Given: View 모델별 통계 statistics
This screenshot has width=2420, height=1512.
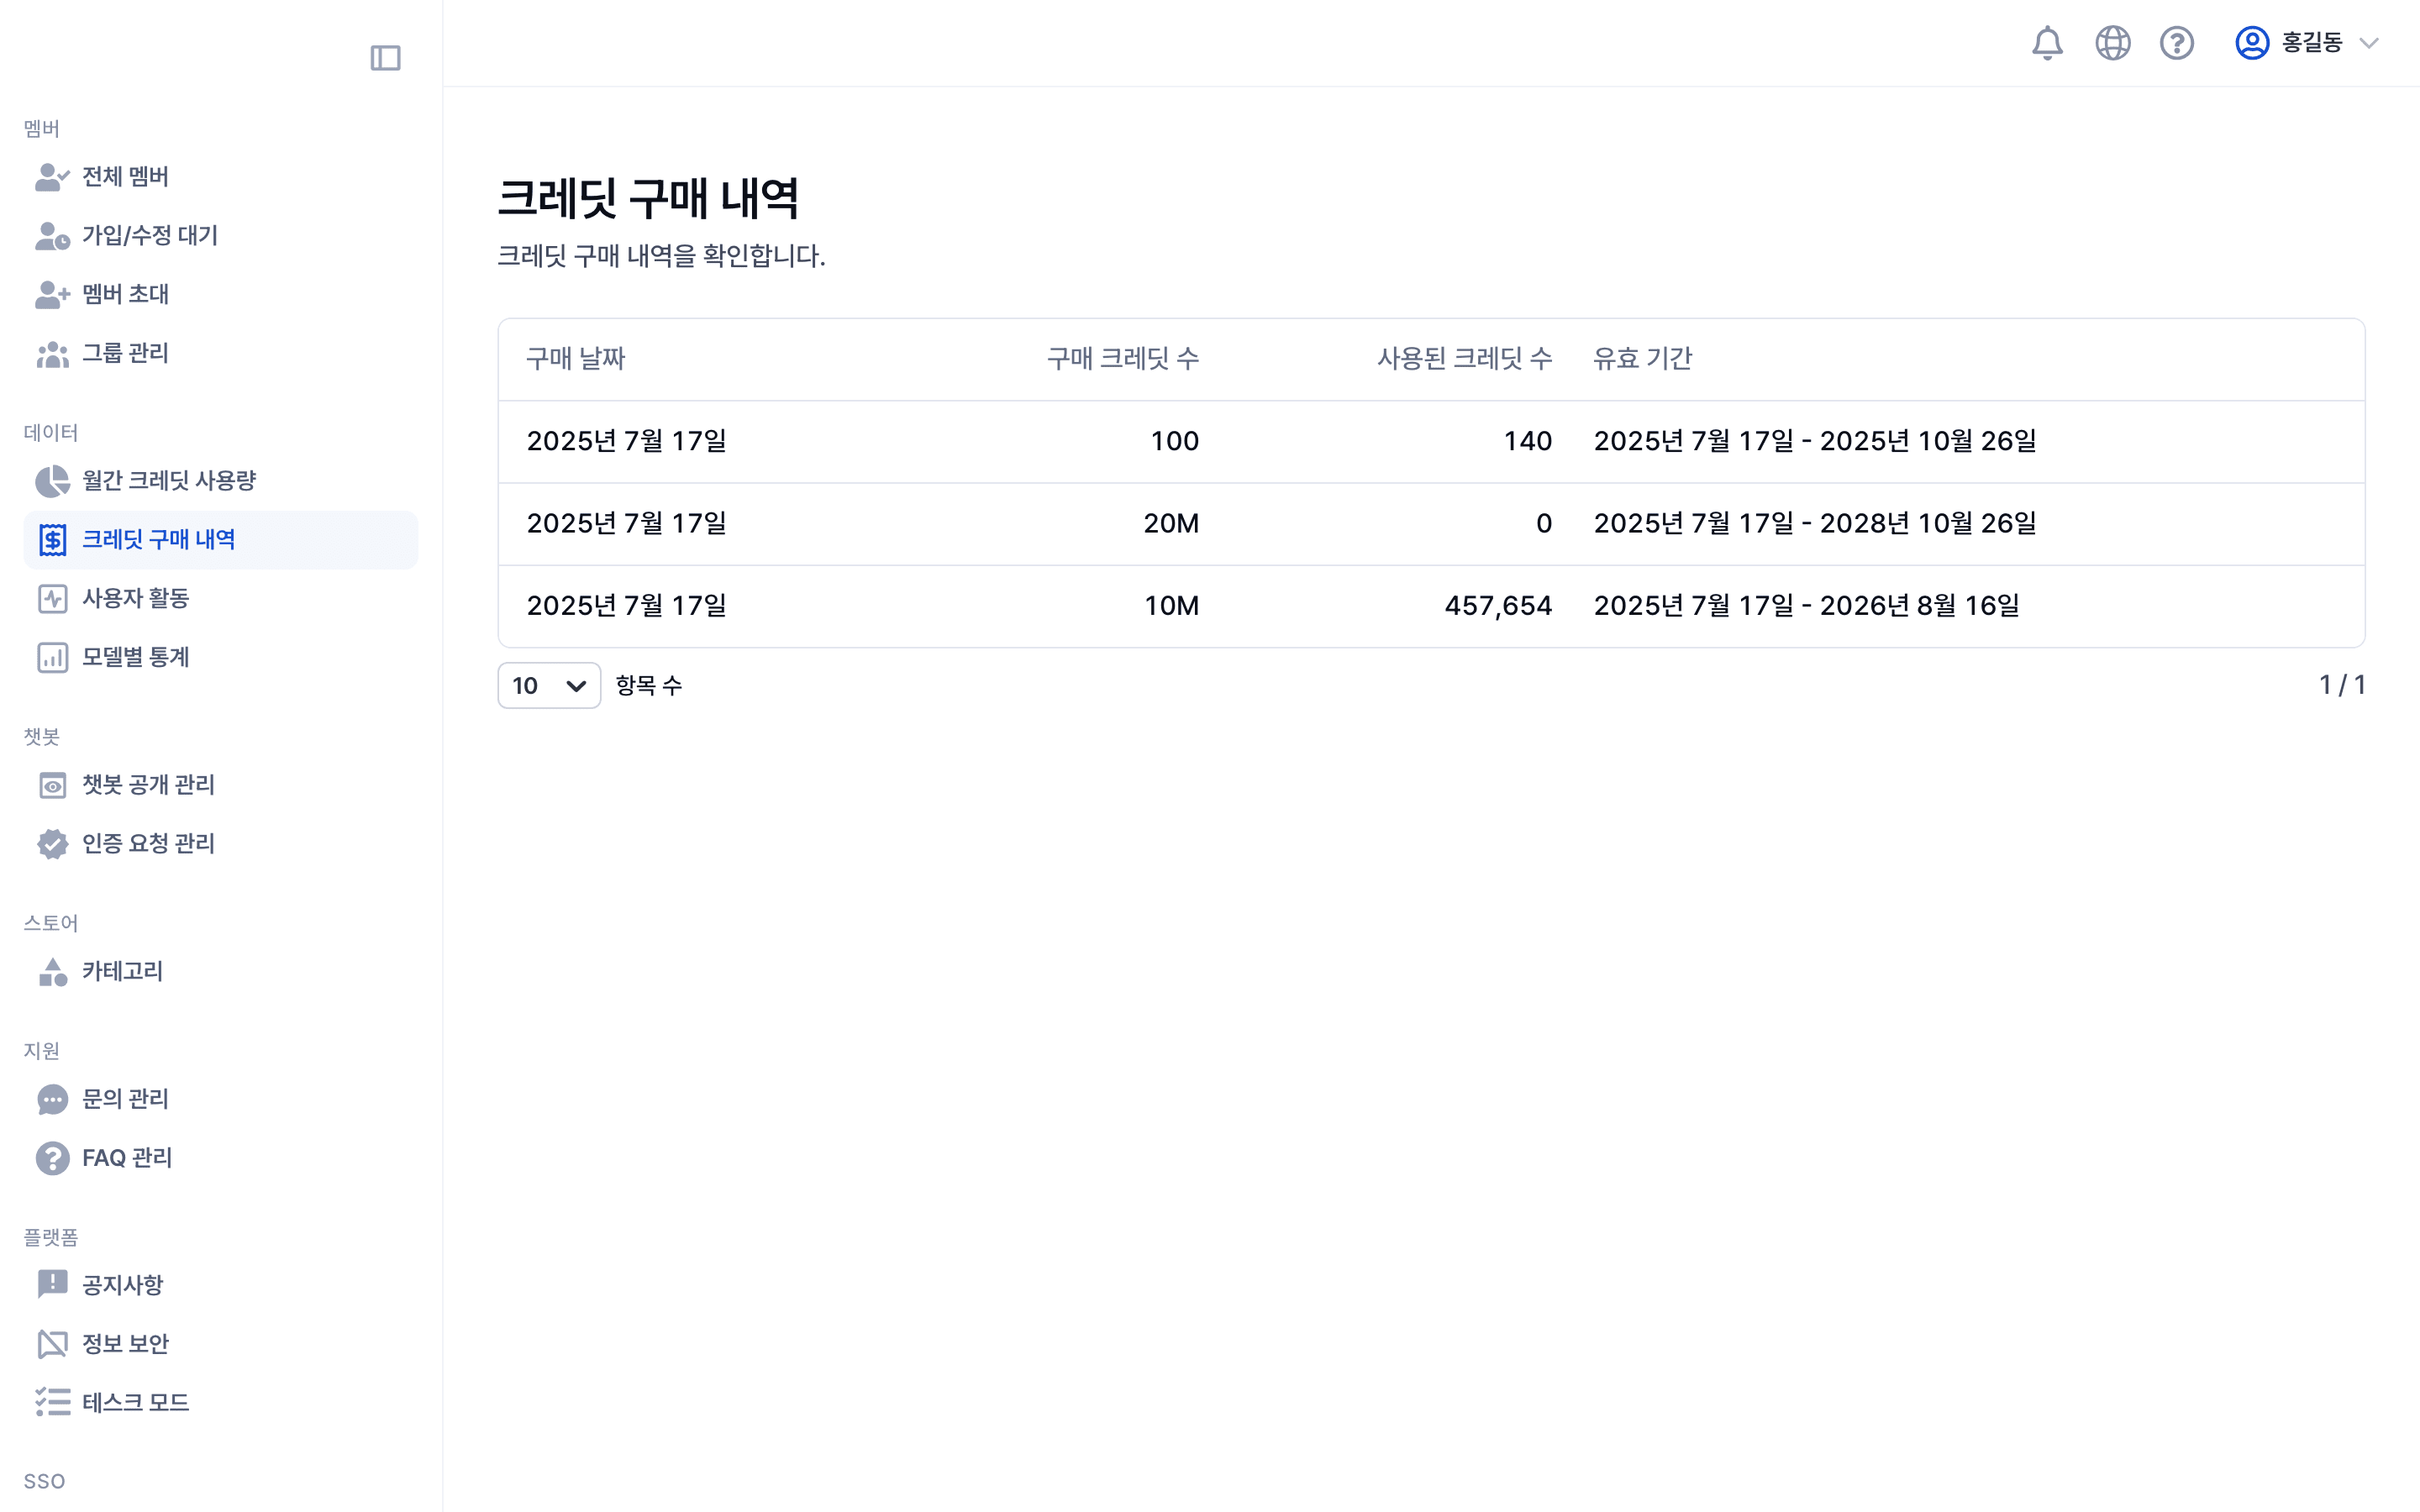Looking at the screenshot, I should pos(136,657).
